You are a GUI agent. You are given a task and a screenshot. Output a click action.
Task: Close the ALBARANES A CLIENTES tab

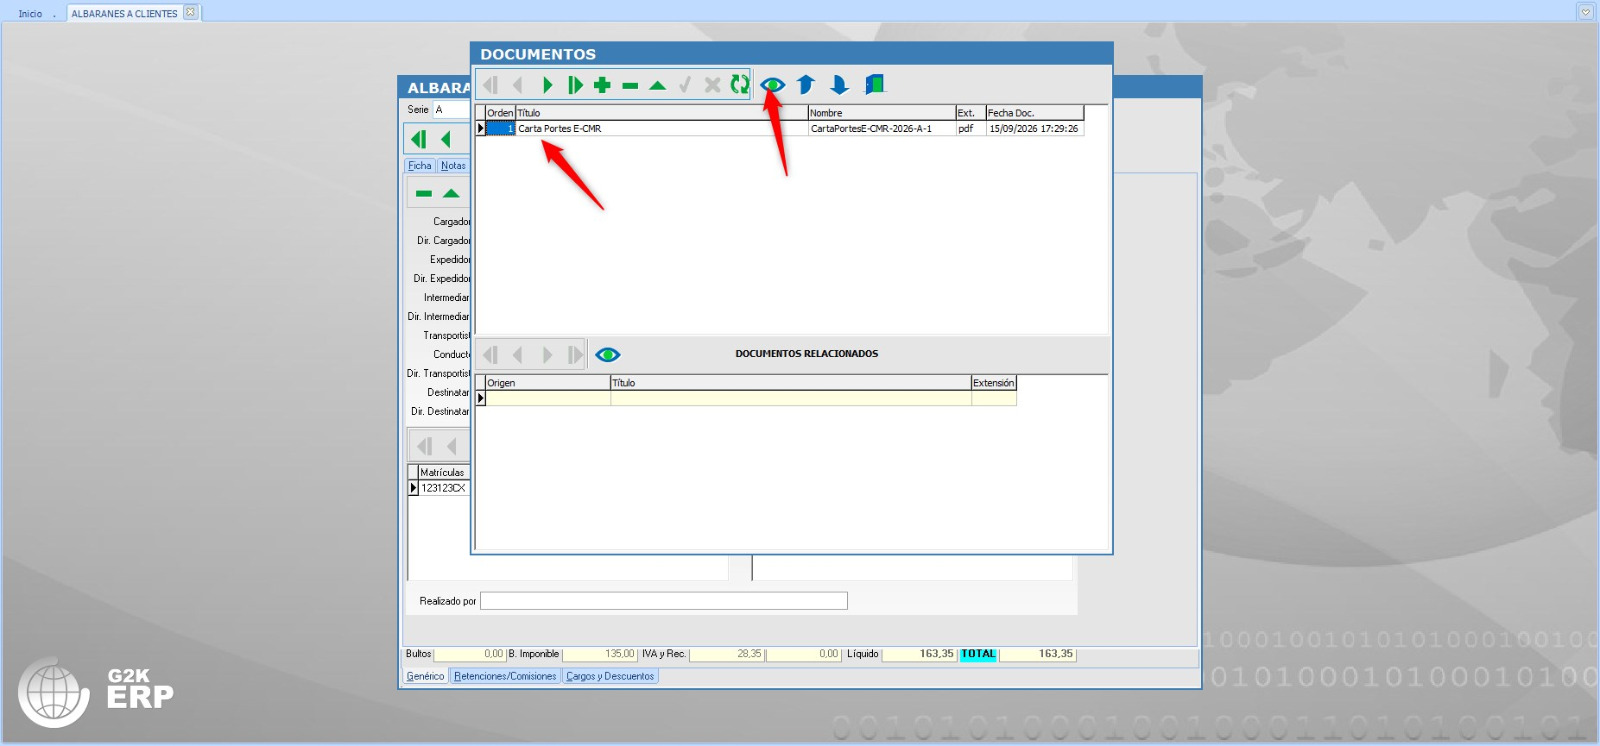[x=190, y=13]
